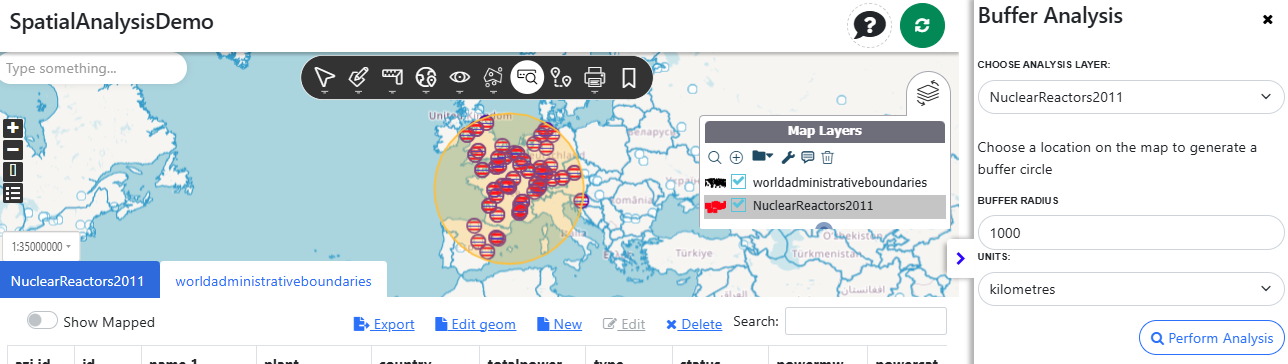Open the print map tool
Image resolution: width=1288 pixels, height=364 pixels.
tap(595, 77)
